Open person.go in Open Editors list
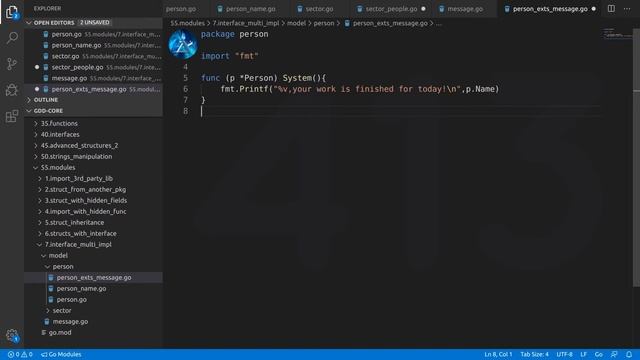This screenshot has width=640, height=360. (93, 34)
